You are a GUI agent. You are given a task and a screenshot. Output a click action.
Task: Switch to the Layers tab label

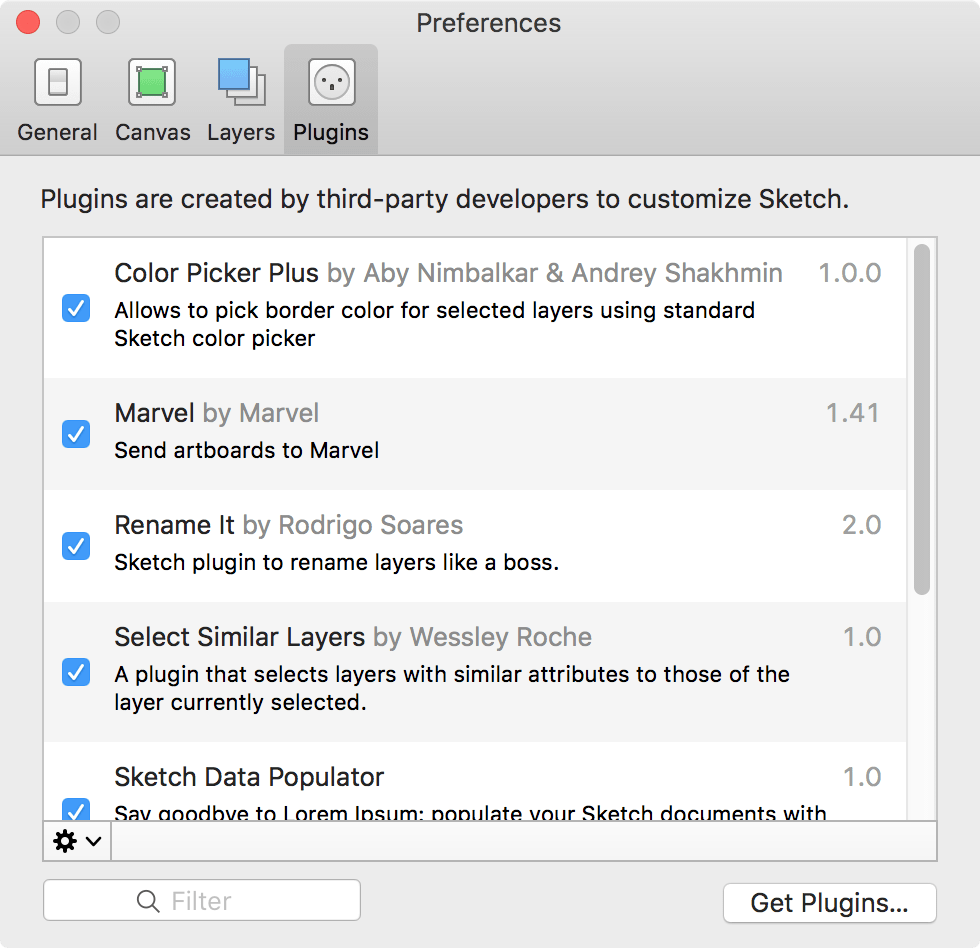[x=241, y=133]
